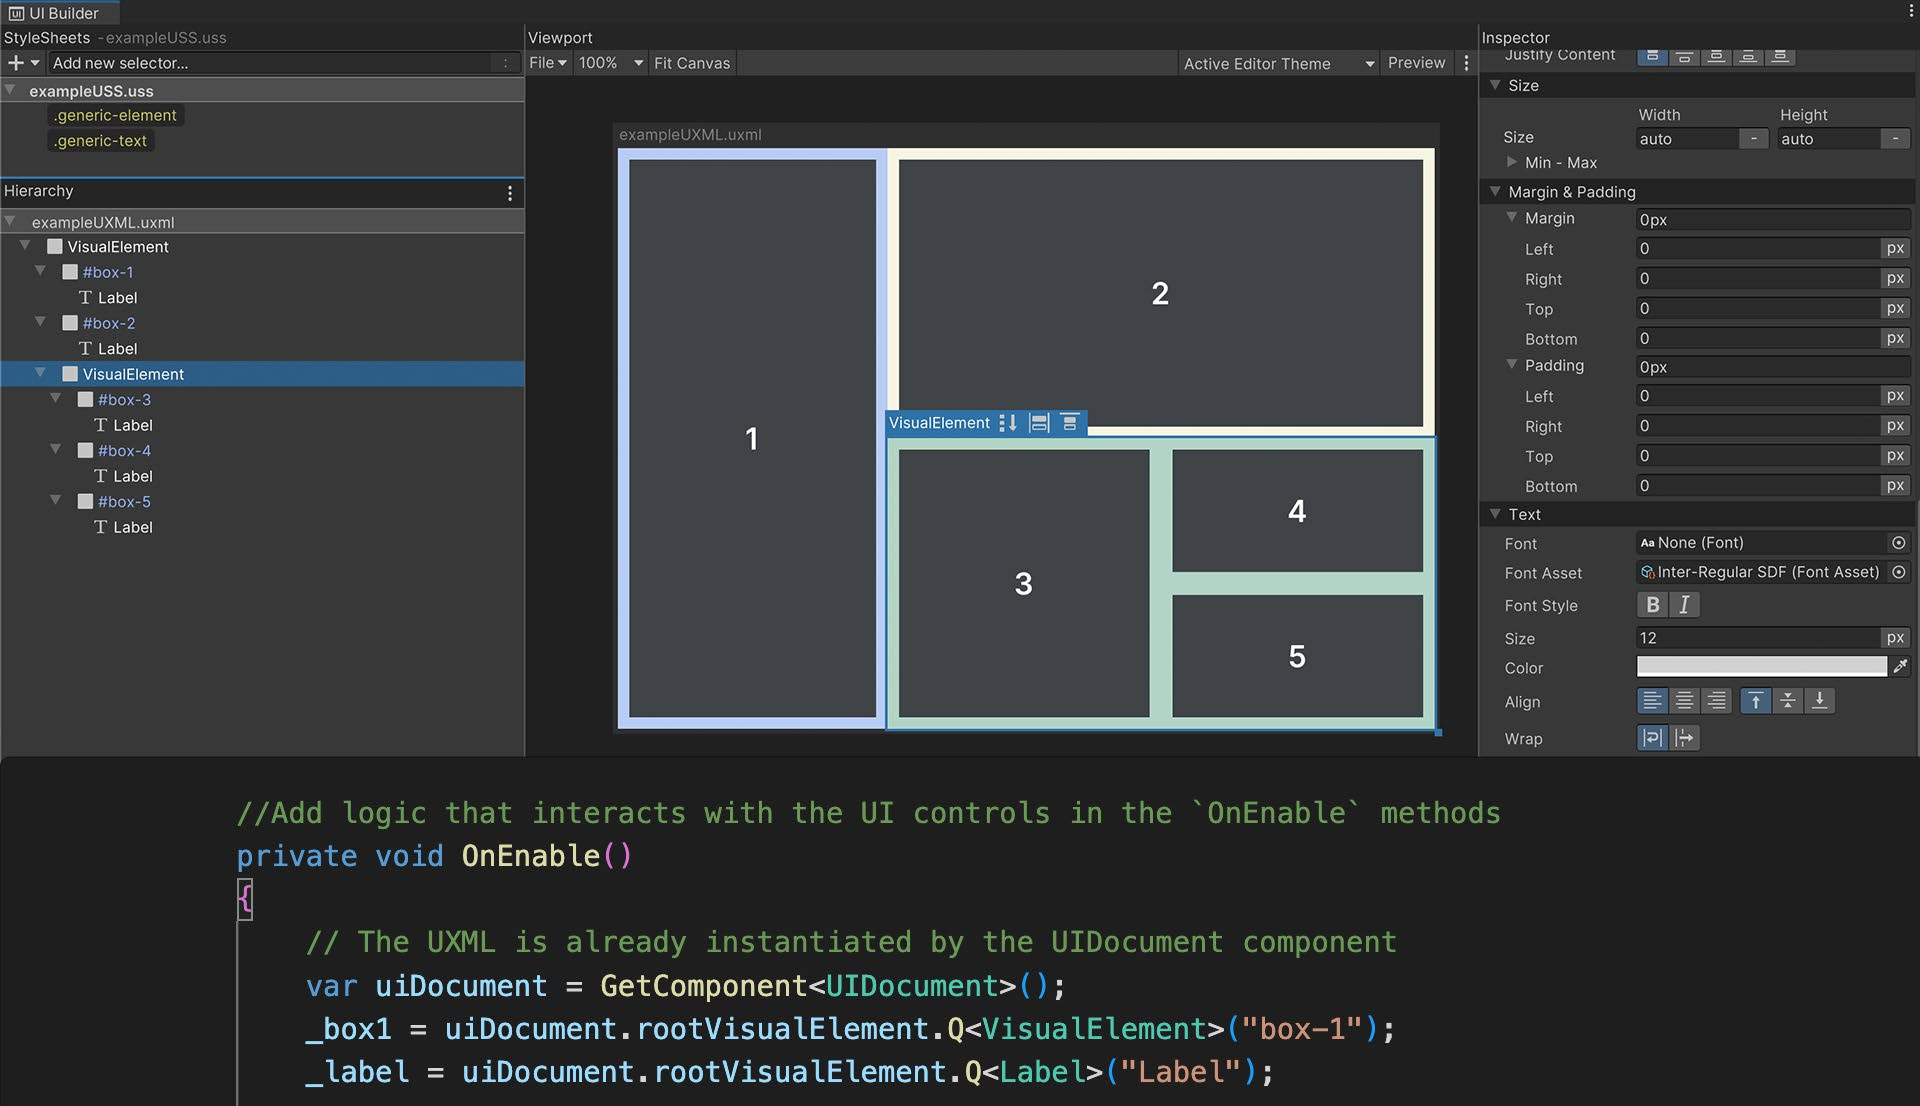Select box 5 in the viewport canvas
Screen dimensions: 1920x1106
[x=1297, y=656]
